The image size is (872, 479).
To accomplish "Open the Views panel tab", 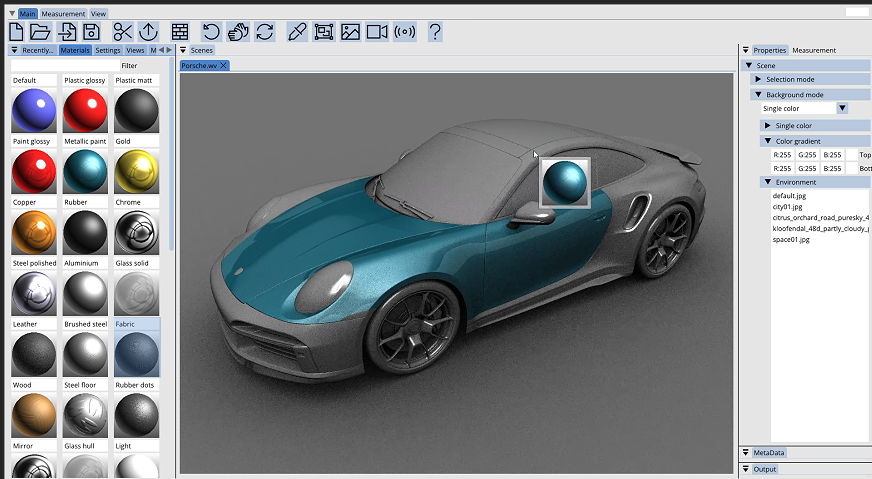I will (x=135, y=50).
